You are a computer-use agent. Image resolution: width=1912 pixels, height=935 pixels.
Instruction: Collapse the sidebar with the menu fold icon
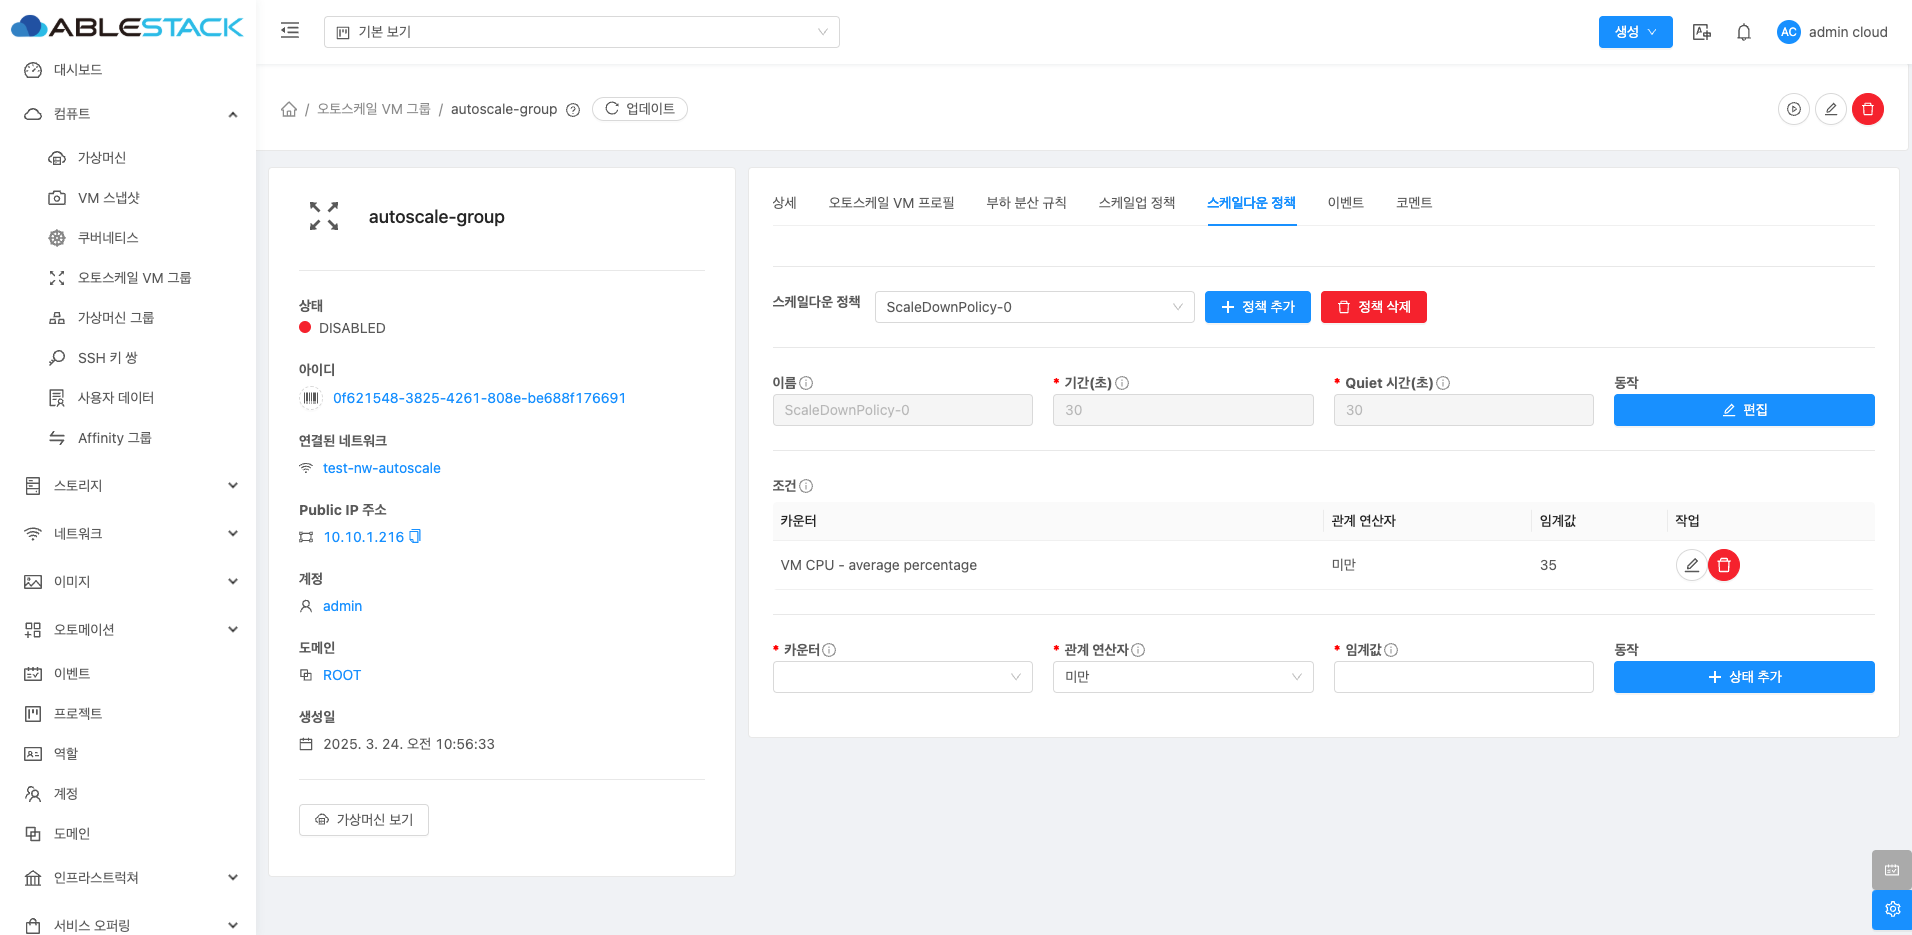(290, 31)
